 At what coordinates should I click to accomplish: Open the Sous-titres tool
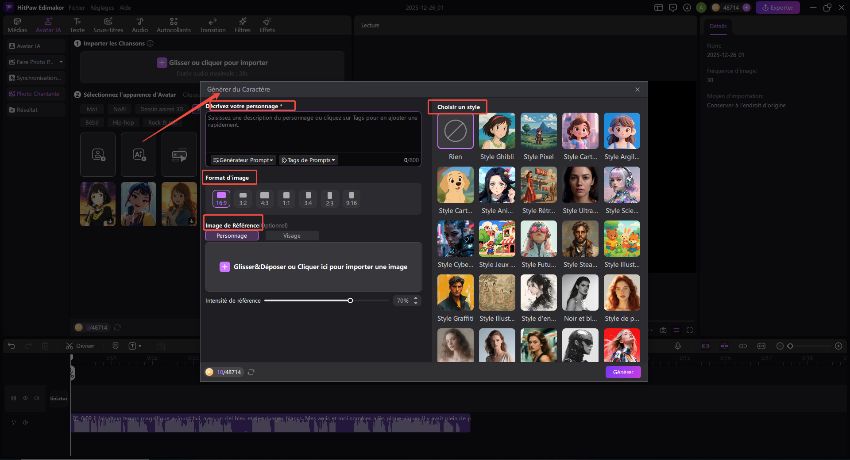pyautogui.click(x=108, y=25)
